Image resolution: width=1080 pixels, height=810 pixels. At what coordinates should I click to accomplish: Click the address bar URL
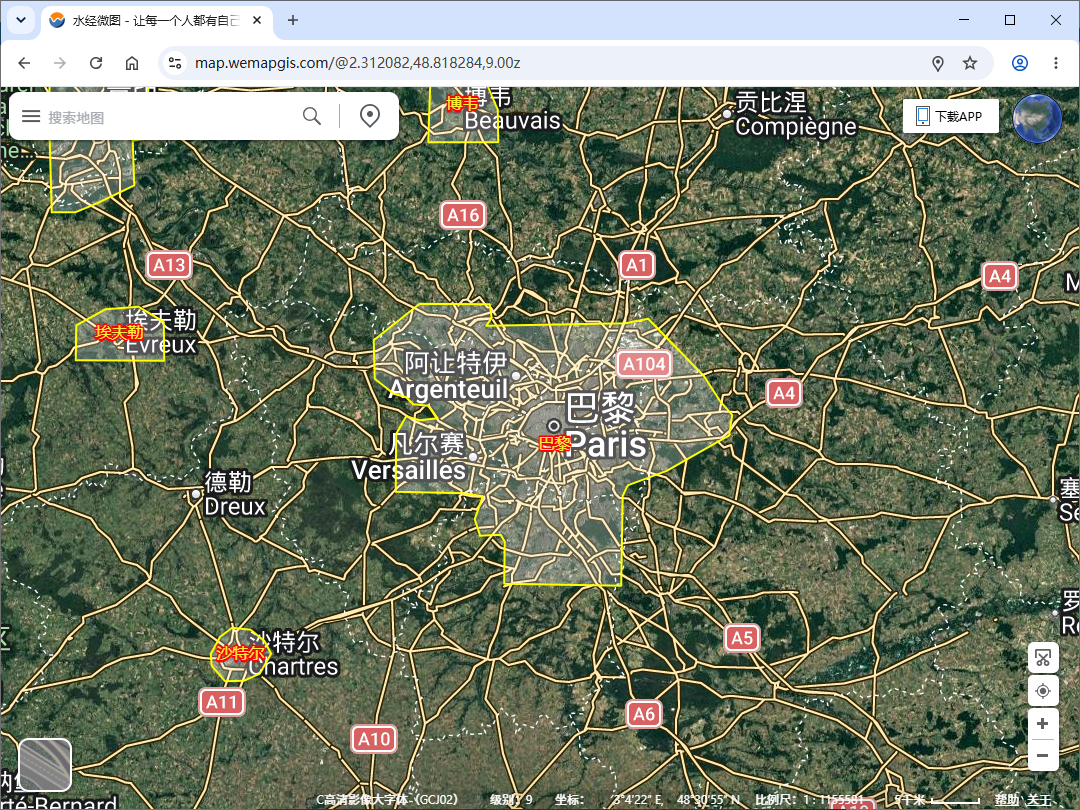(x=357, y=63)
